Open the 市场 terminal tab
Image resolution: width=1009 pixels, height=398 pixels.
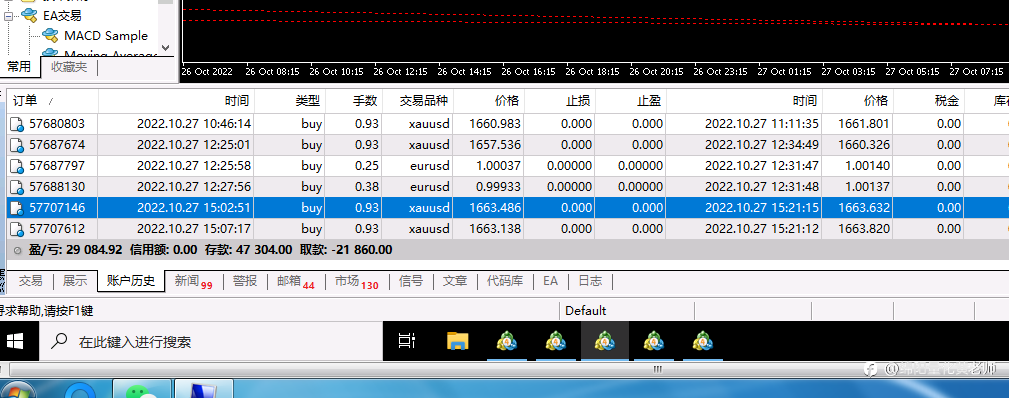pyautogui.click(x=356, y=281)
